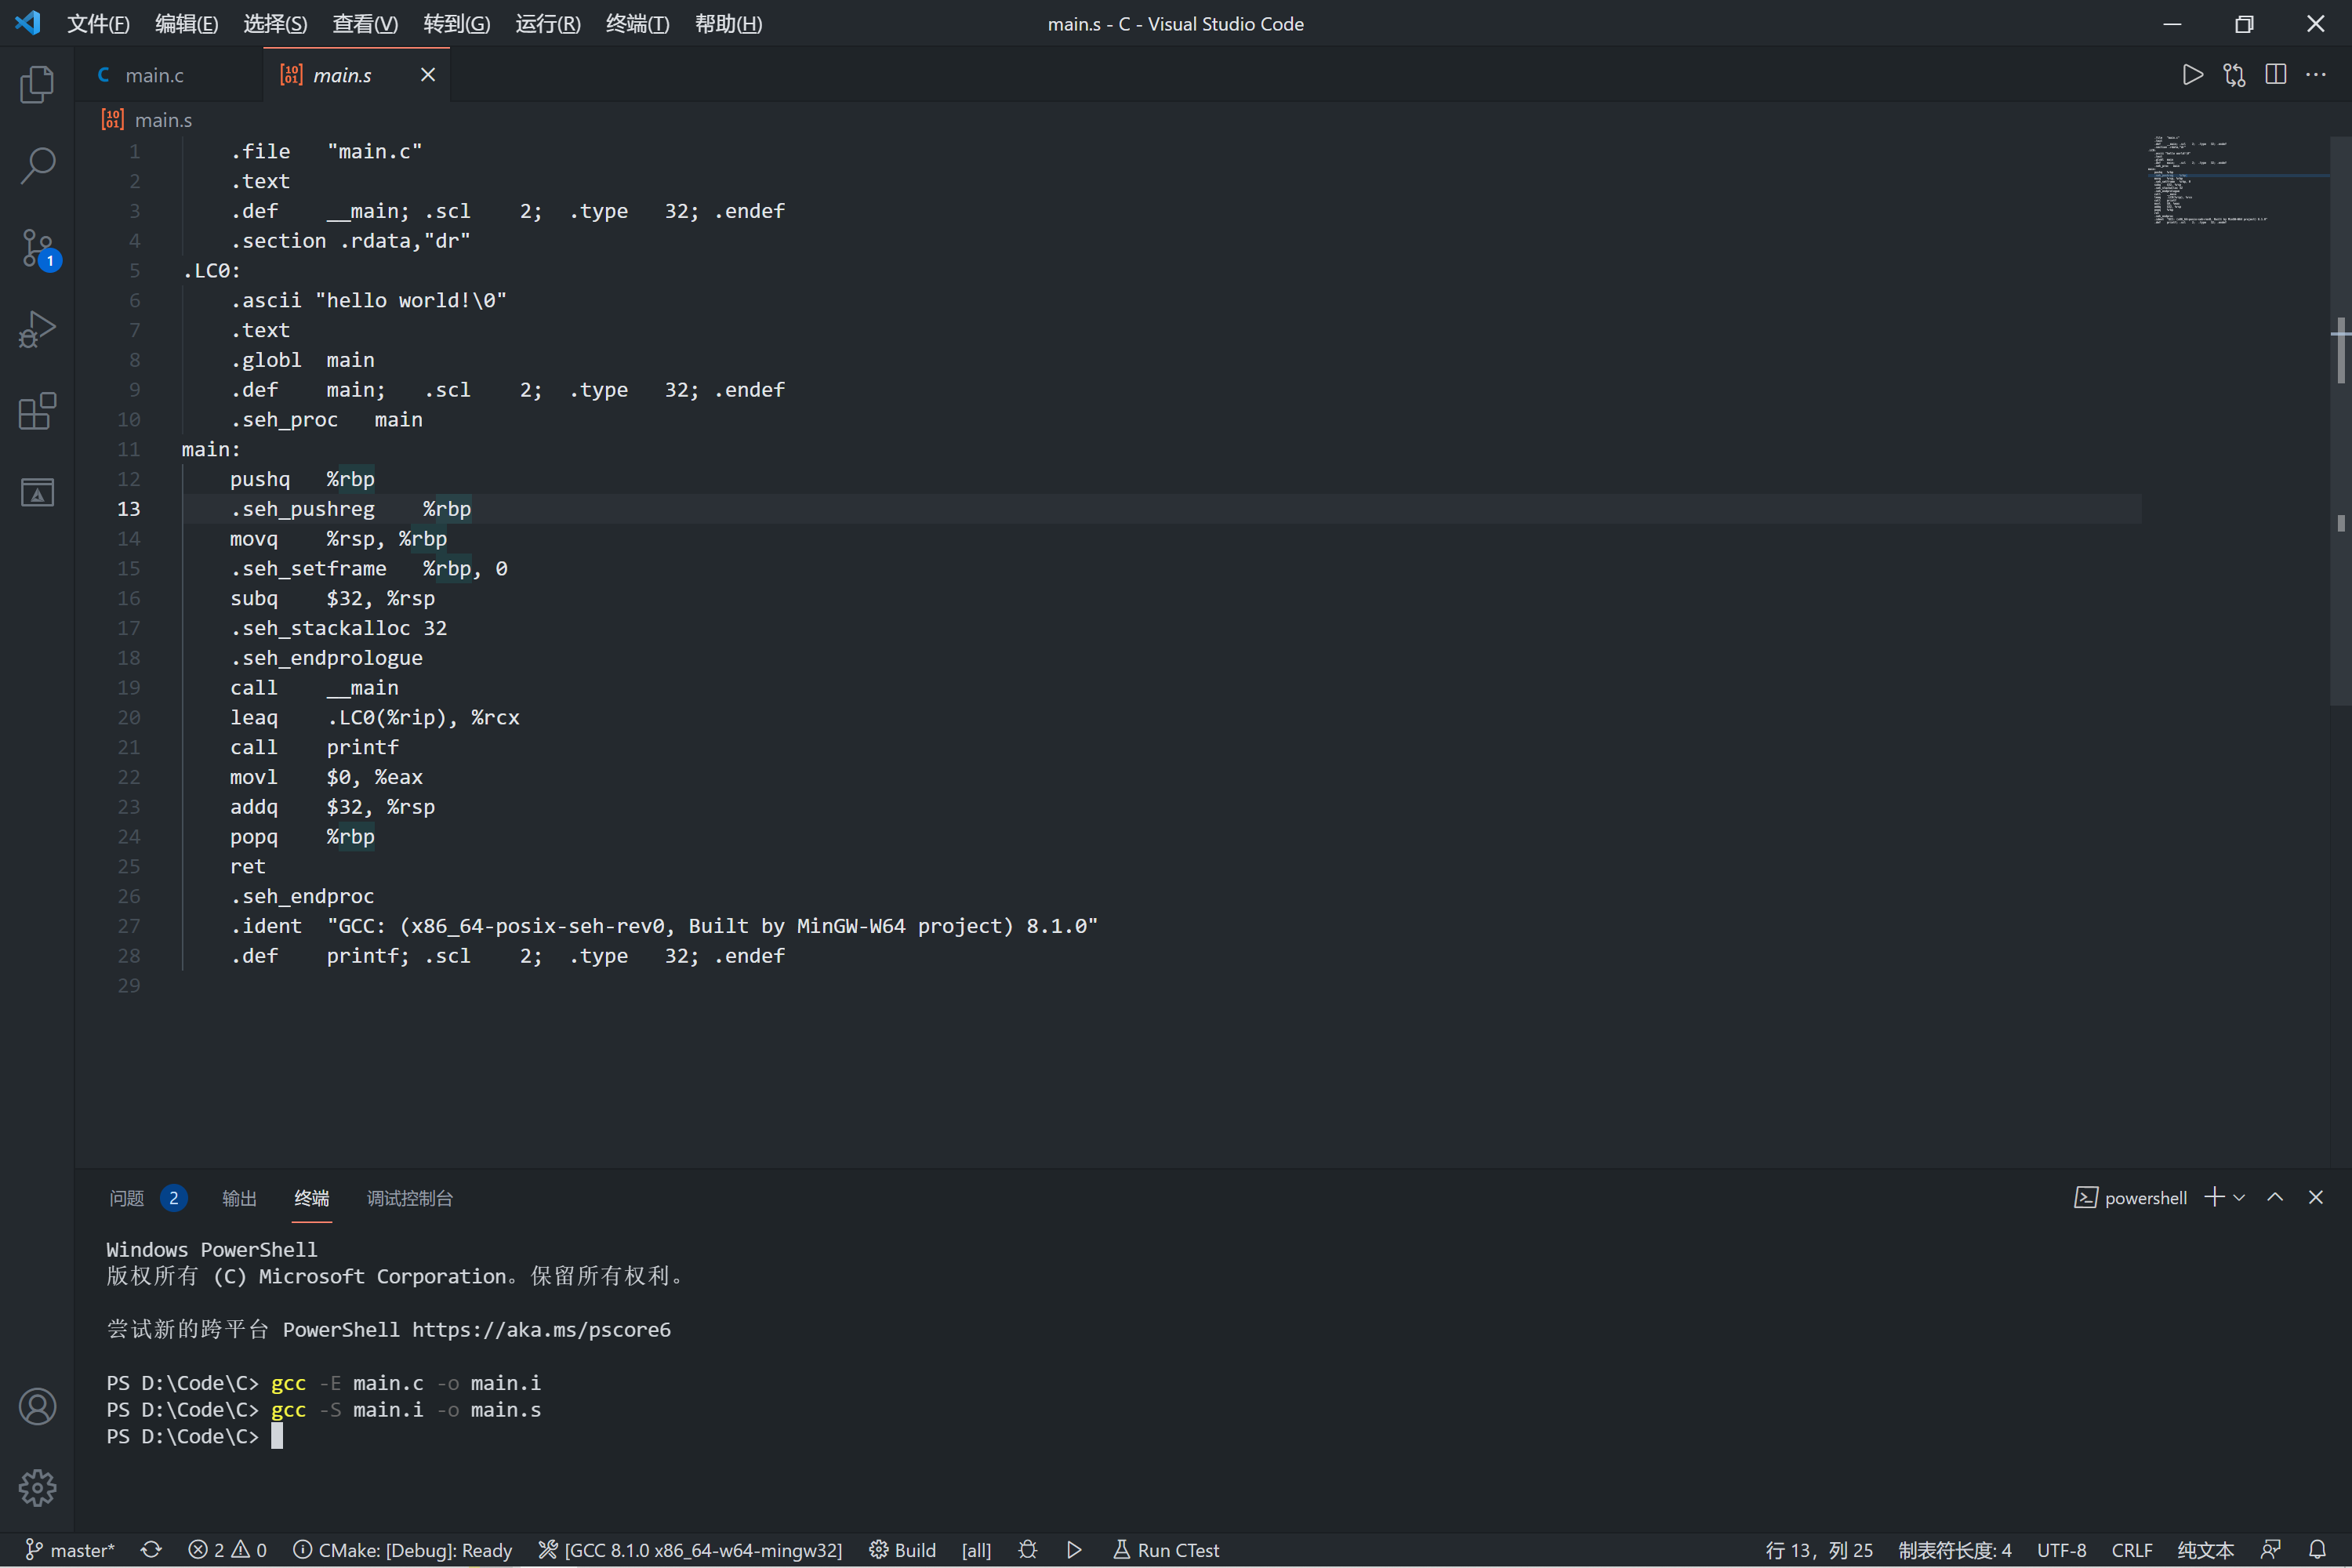This screenshot has height=1568, width=2352.
Task: Close the terminal panel
Action: coord(2316,1197)
